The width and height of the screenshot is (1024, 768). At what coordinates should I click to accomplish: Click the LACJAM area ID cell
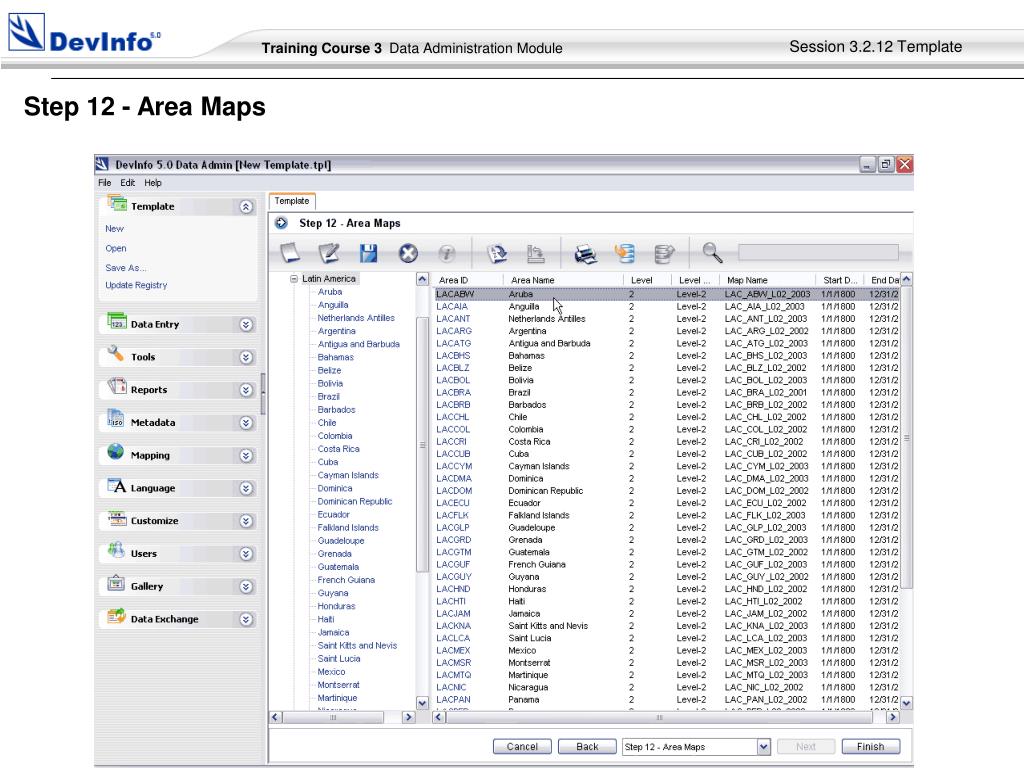[x=453, y=613]
